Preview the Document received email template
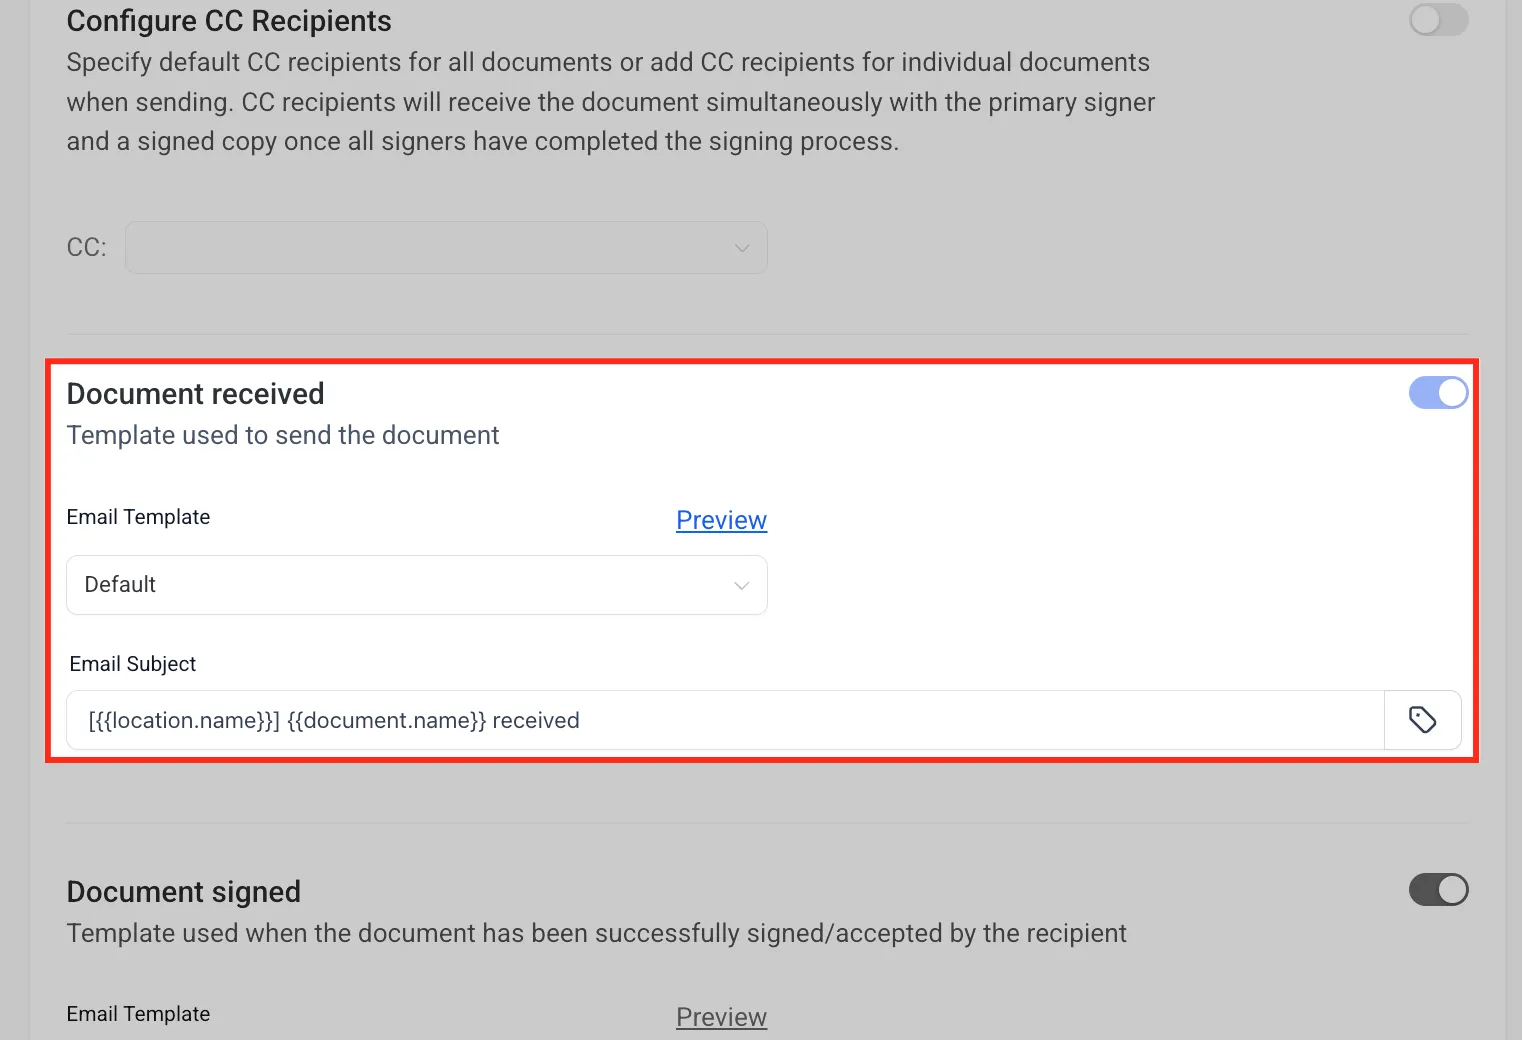Screen dimensions: 1522x1040 (x=721, y=520)
